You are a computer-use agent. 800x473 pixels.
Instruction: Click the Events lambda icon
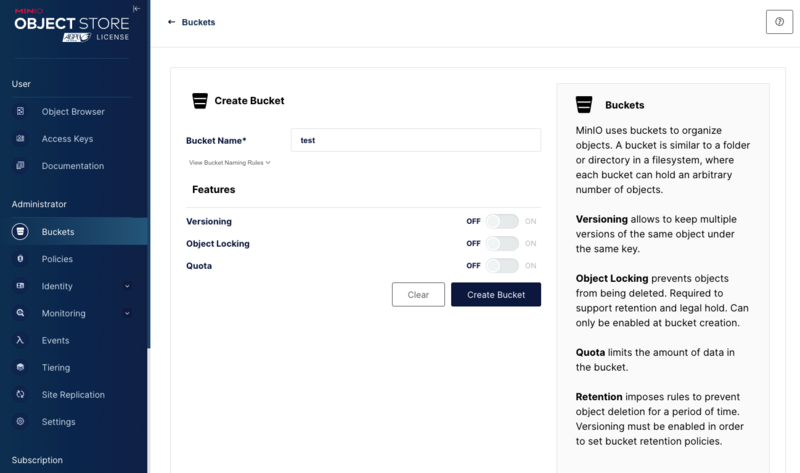pyautogui.click(x=20, y=340)
